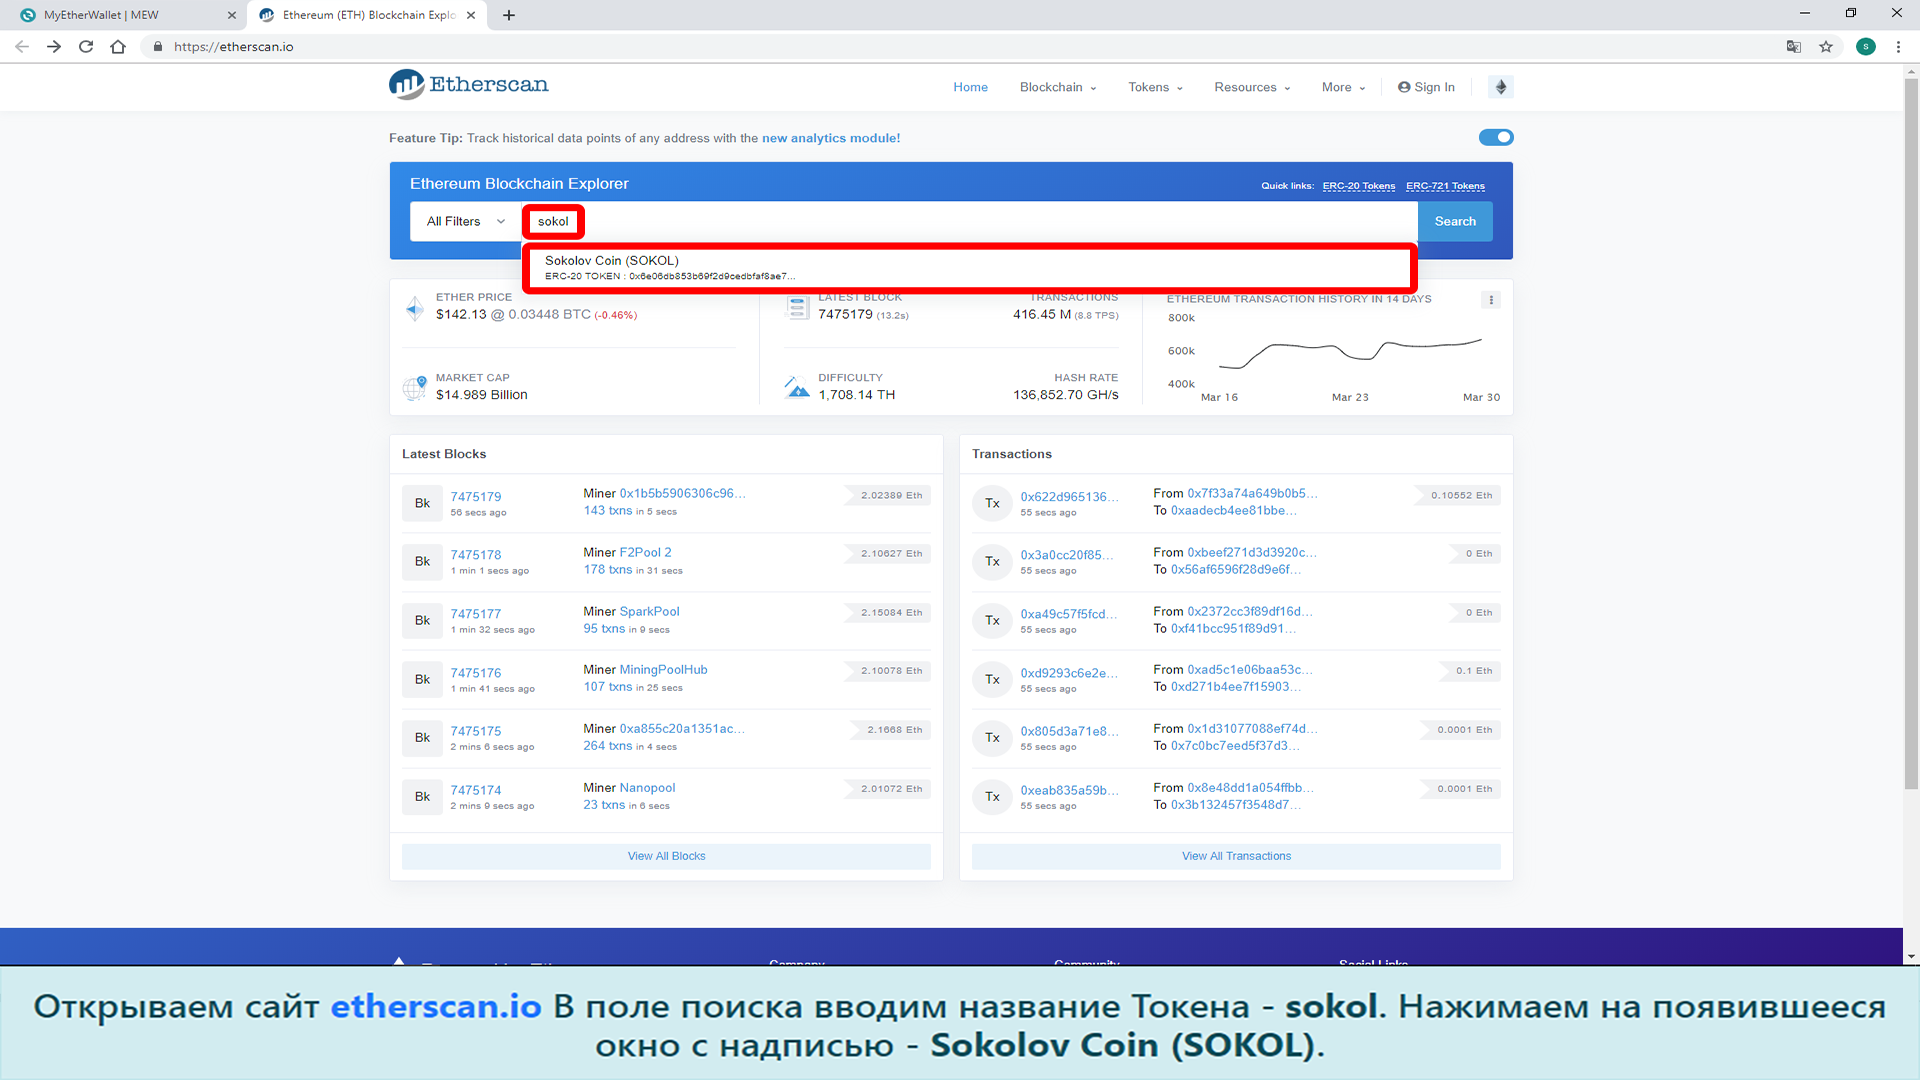Open miner 0xa855c20a1351ac link
Viewport: 1920px width, 1080px height.
tap(682, 728)
